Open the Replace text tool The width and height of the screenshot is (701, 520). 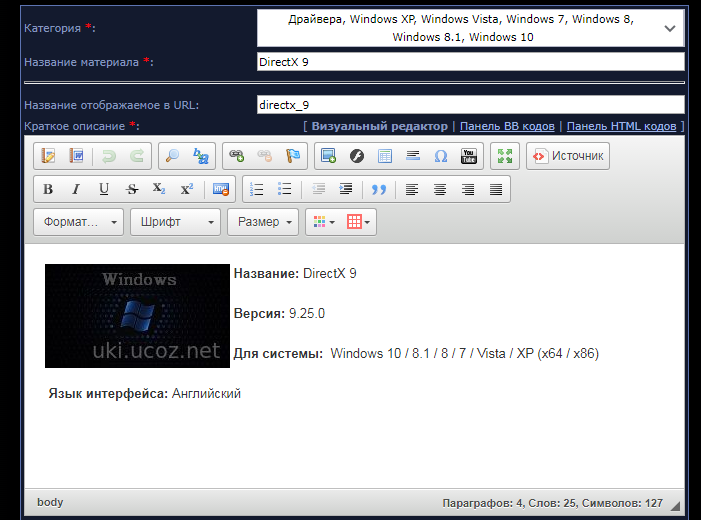201,156
